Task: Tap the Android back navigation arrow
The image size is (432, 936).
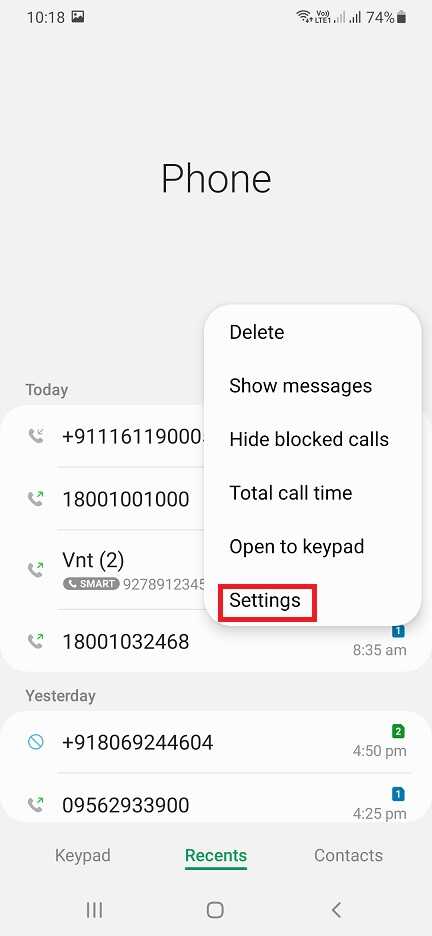Action: (x=337, y=910)
